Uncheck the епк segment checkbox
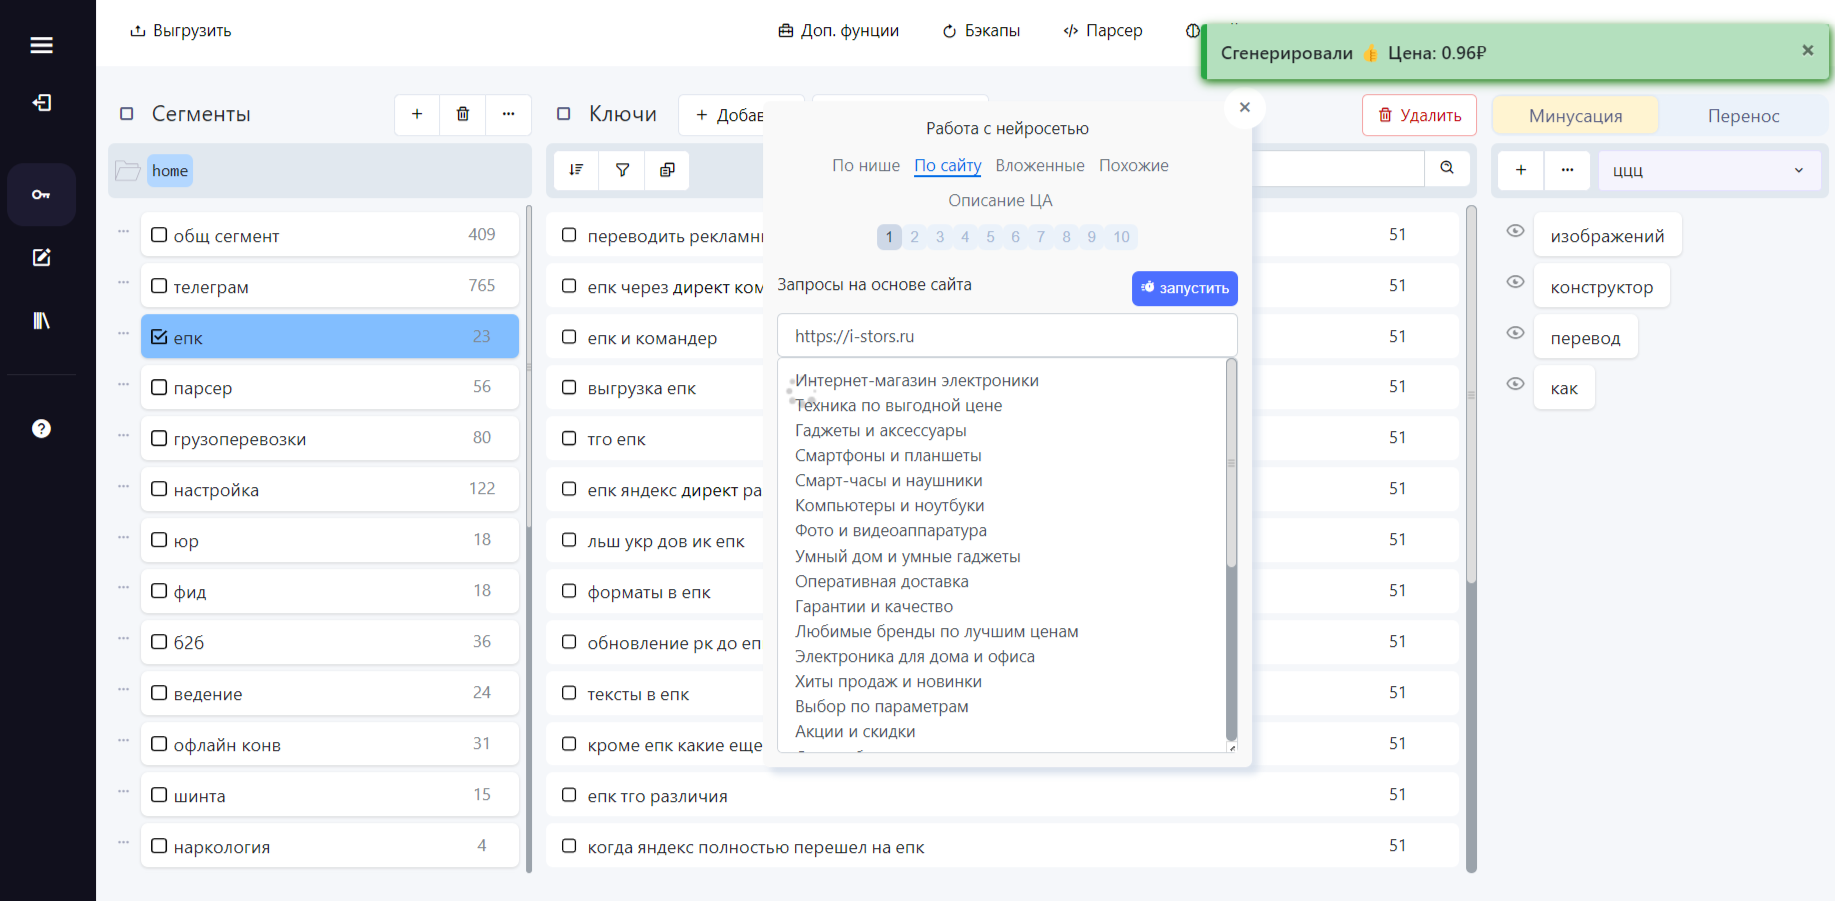This screenshot has width=1835, height=901. [x=159, y=337]
